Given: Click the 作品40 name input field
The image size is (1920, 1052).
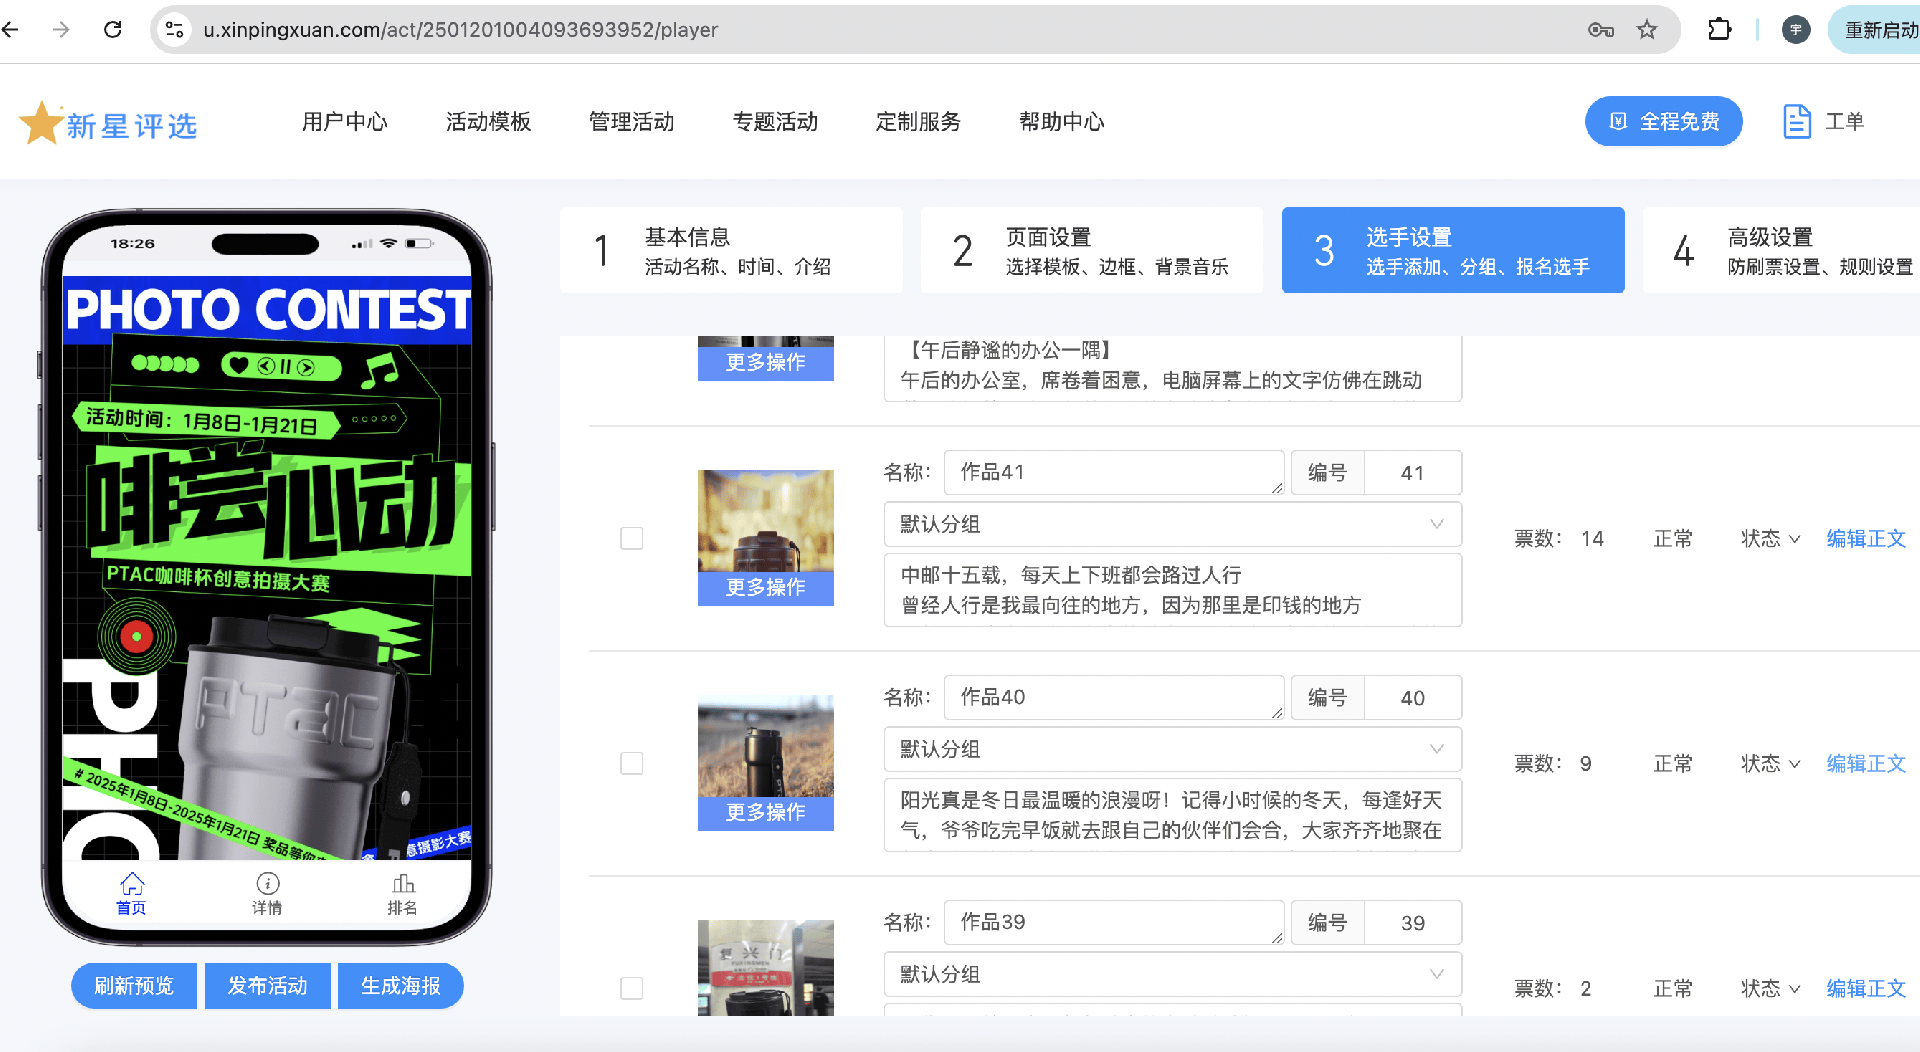Looking at the screenshot, I should click(x=1114, y=697).
